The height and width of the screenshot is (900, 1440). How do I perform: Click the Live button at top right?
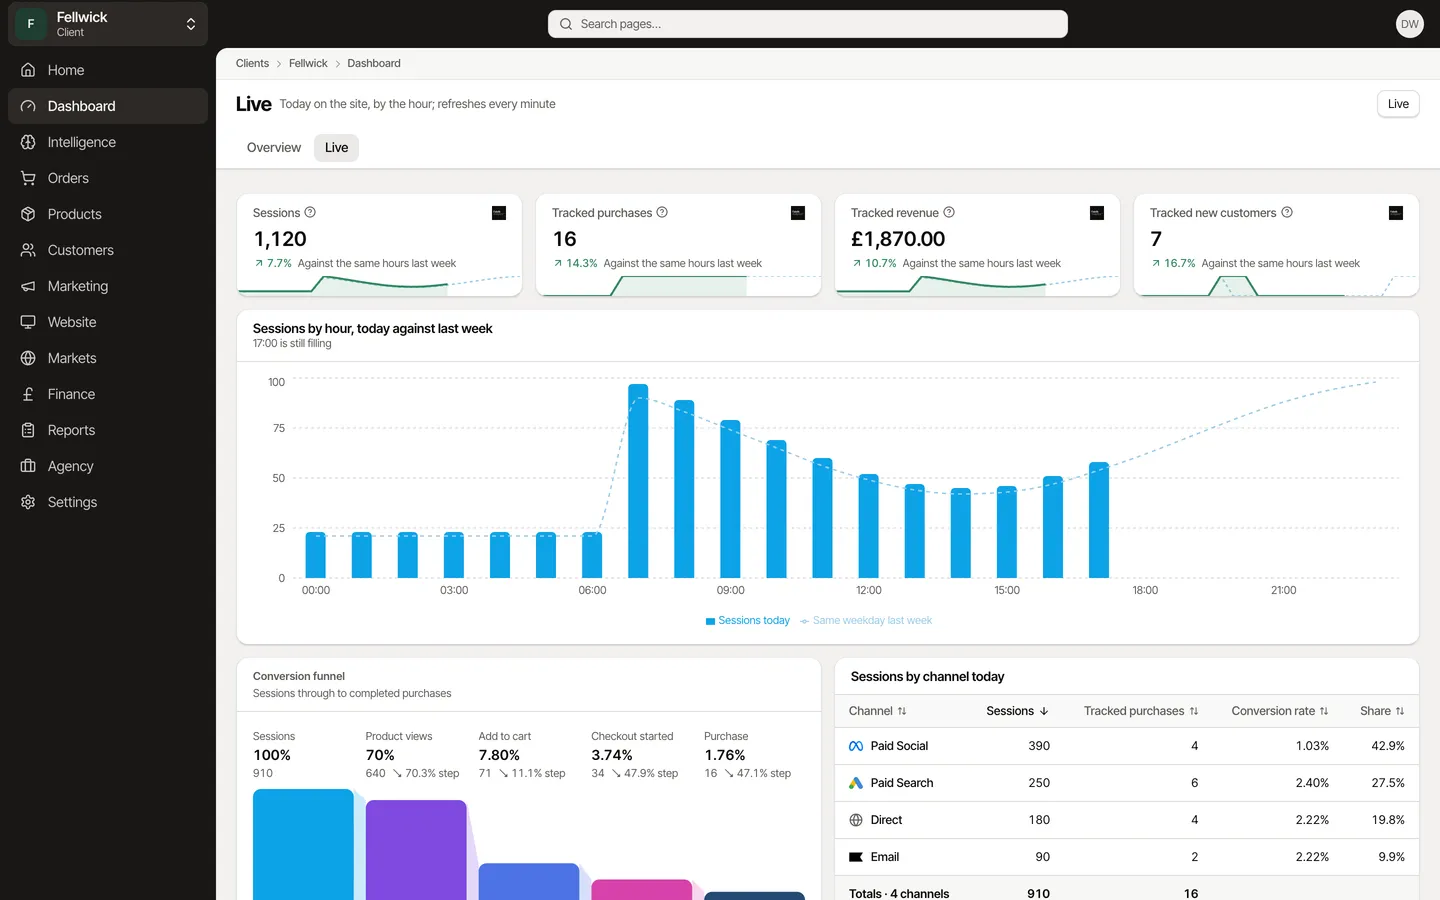(1398, 104)
